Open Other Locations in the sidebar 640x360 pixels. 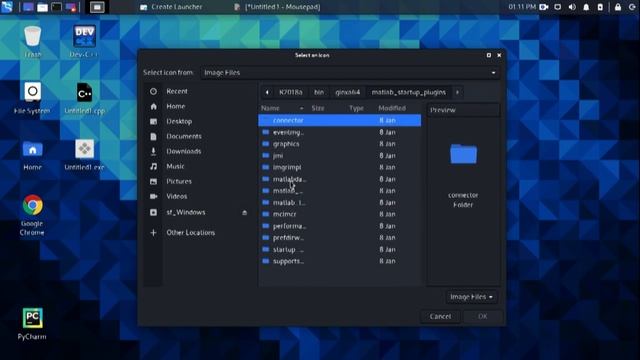tap(190, 233)
